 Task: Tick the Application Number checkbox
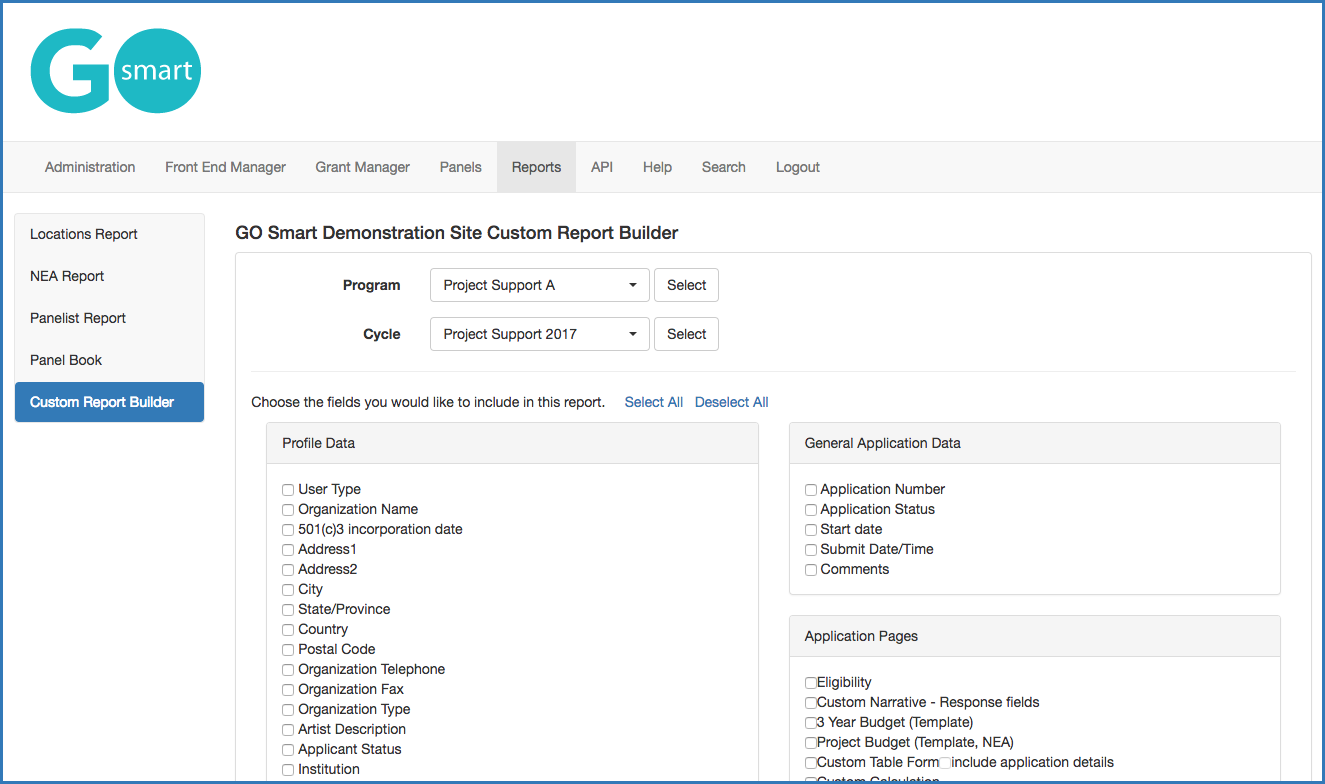[811, 490]
